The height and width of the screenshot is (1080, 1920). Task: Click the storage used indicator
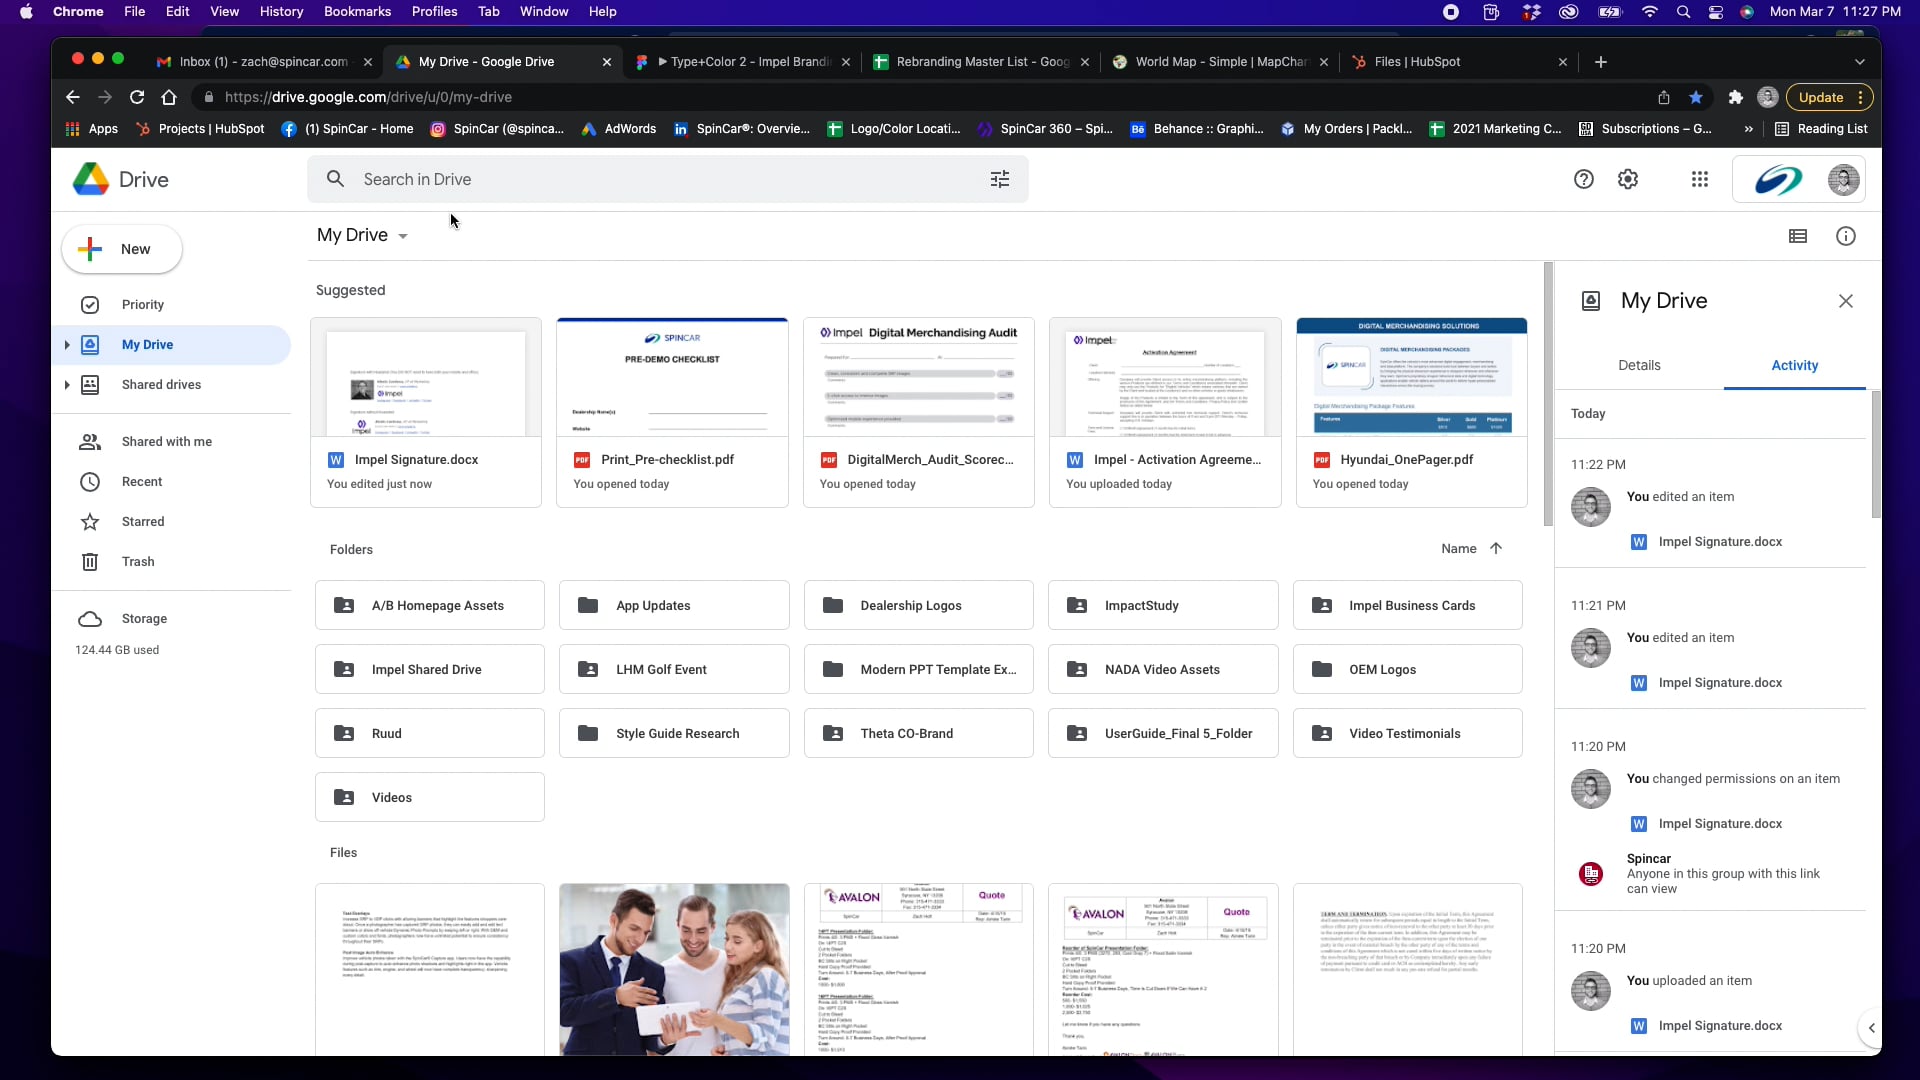coord(117,650)
